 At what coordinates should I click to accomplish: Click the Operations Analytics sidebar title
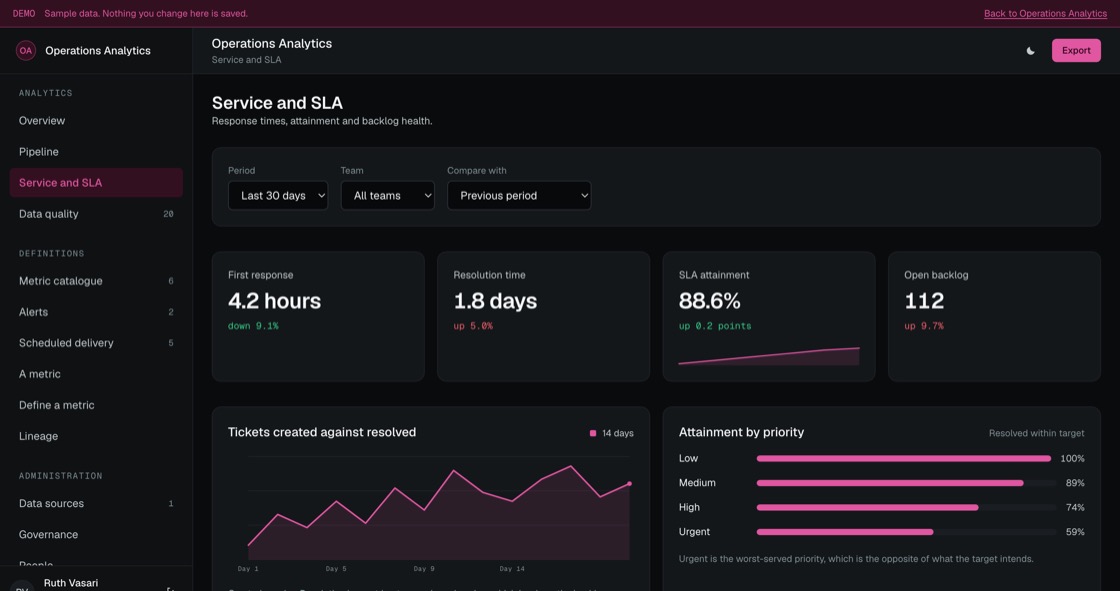(x=98, y=51)
